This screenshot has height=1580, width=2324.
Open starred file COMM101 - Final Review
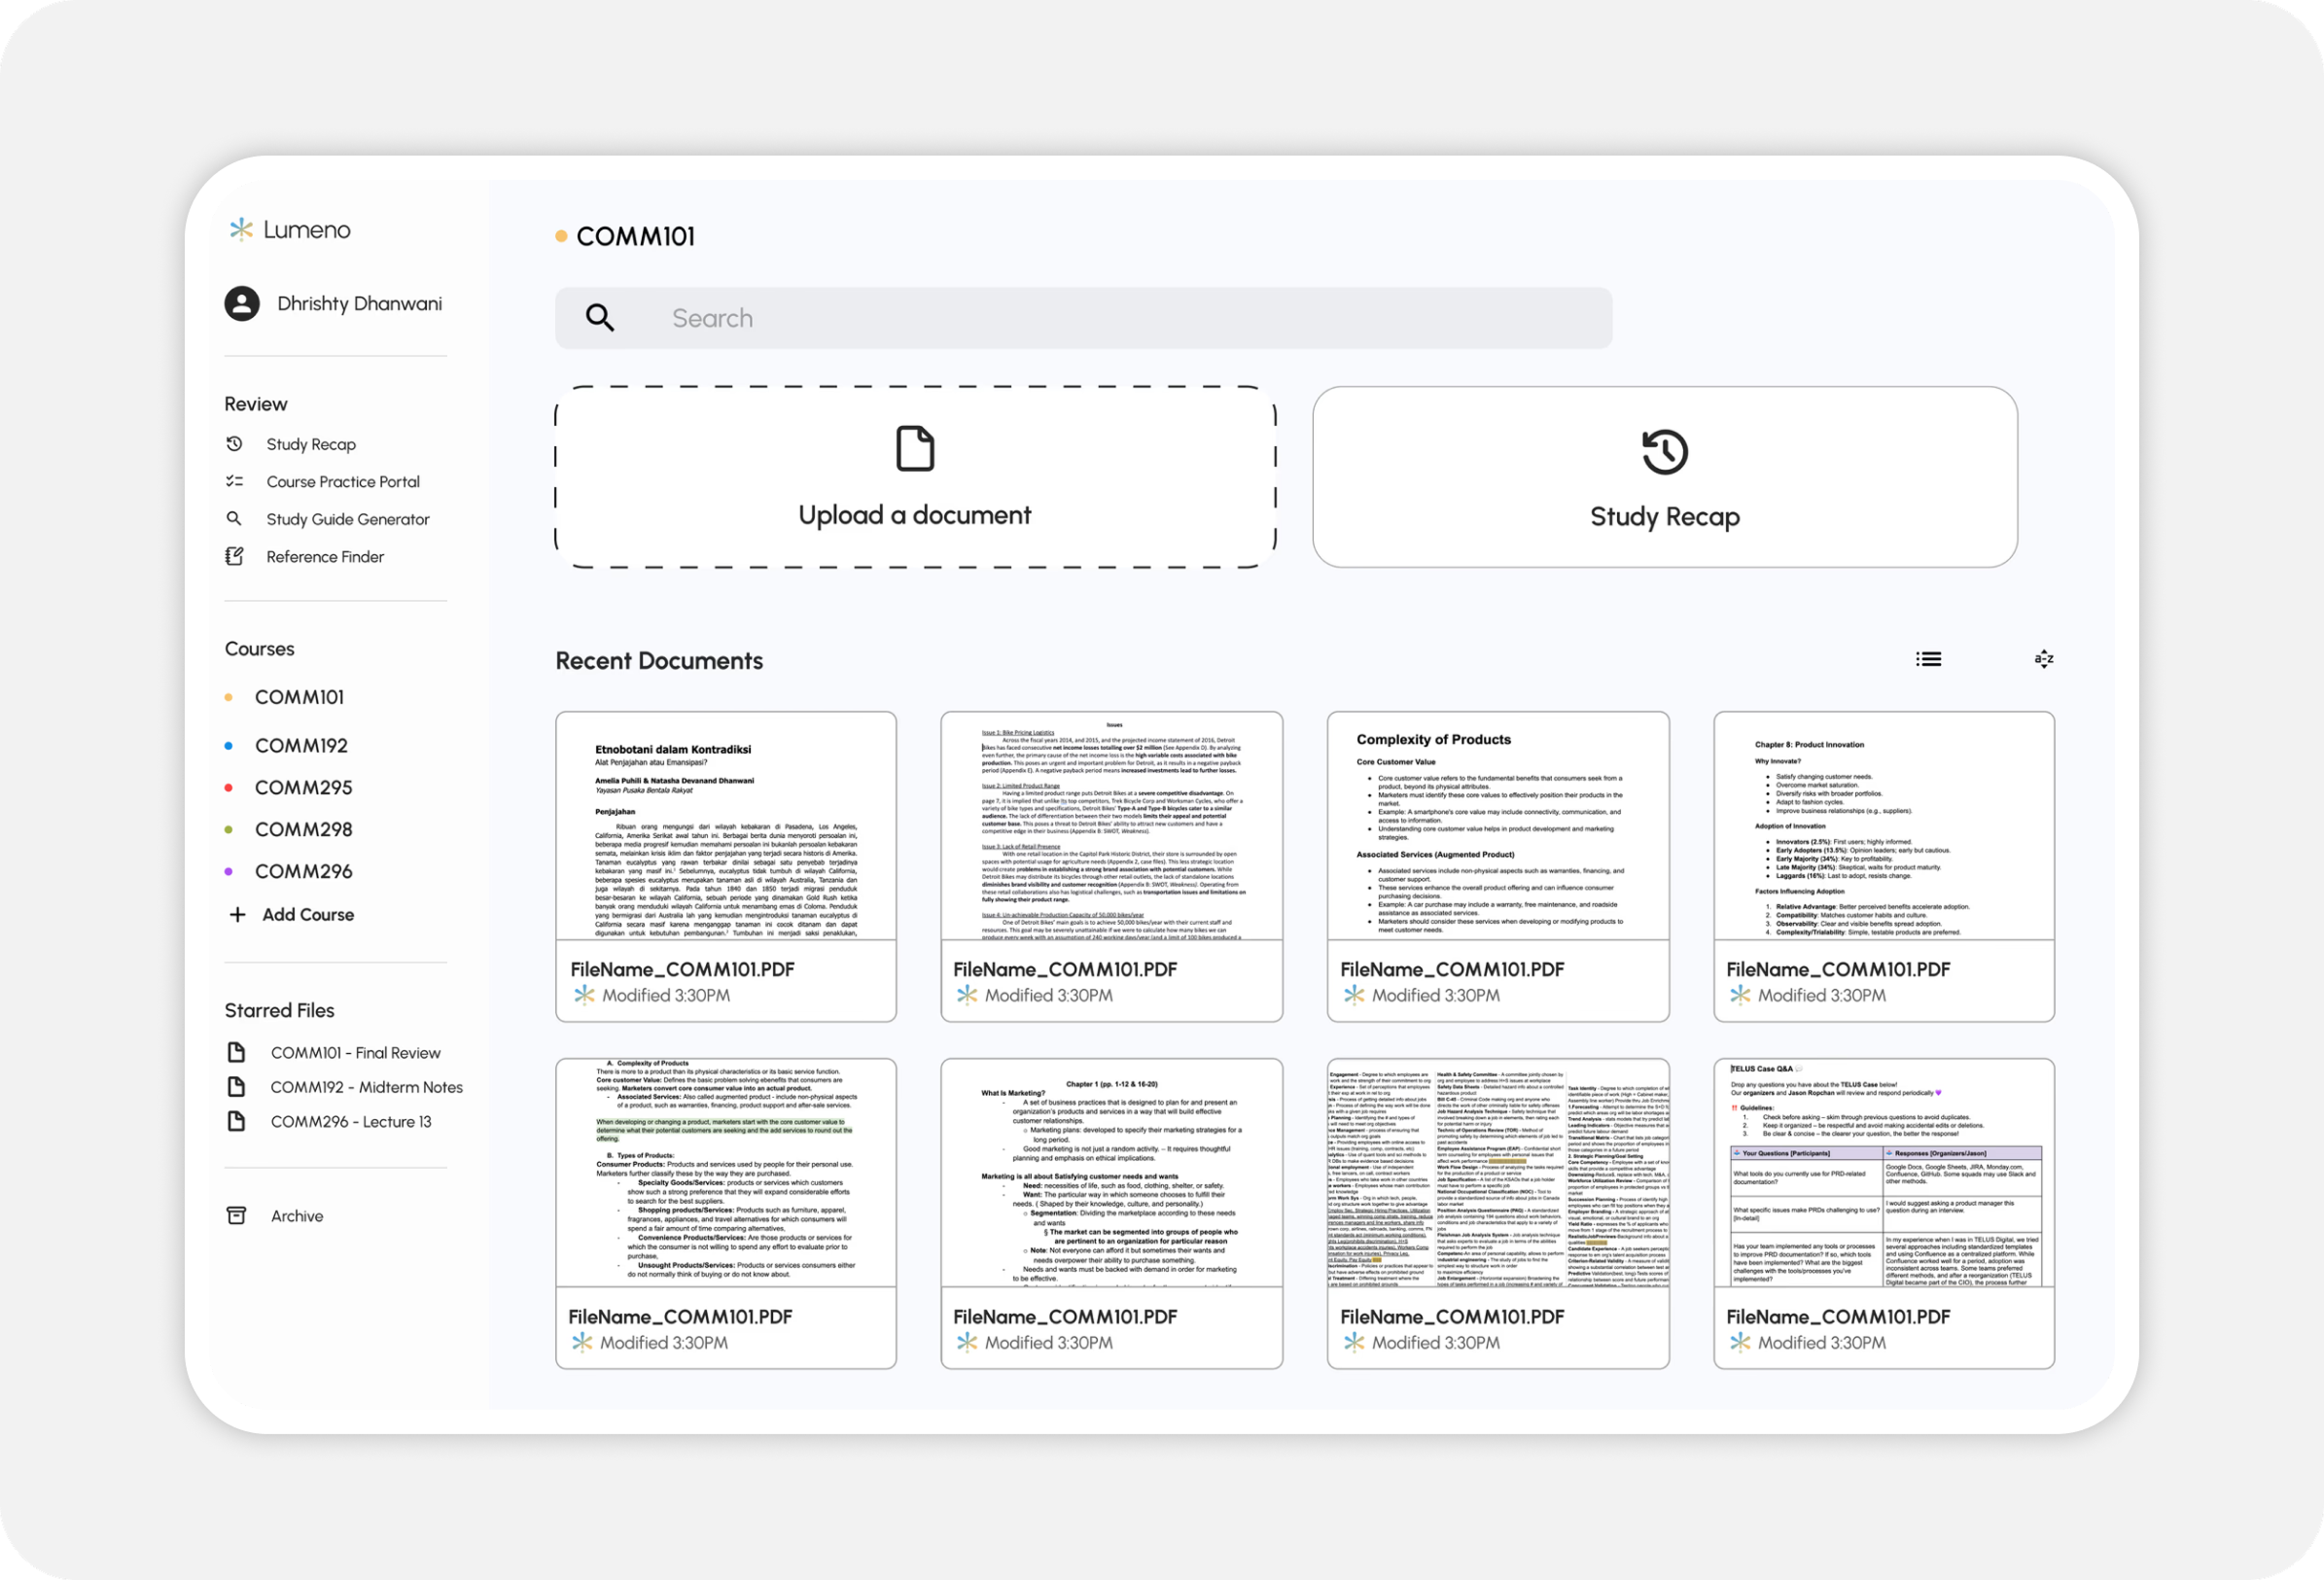[x=355, y=1053]
